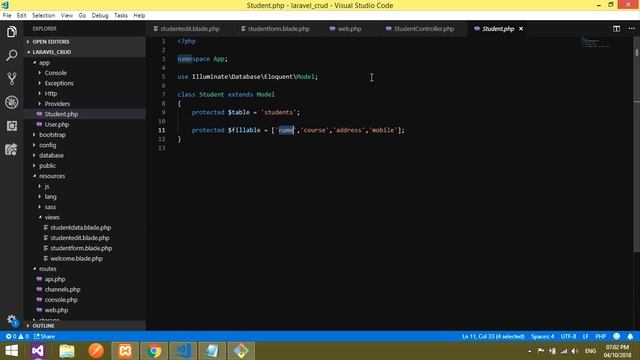Open the File menu
The height and width of the screenshot is (360, 640).
(7, 16)
